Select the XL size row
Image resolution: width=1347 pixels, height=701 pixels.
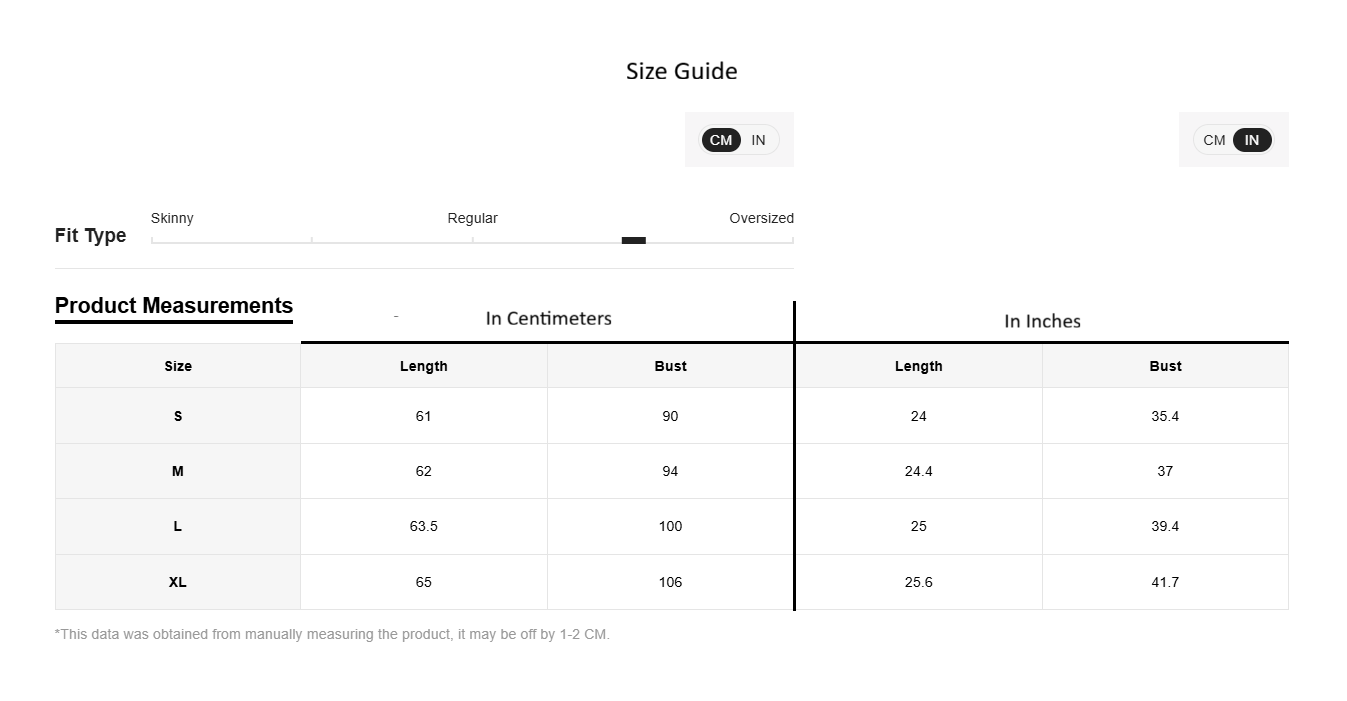(x=672, y=582)
